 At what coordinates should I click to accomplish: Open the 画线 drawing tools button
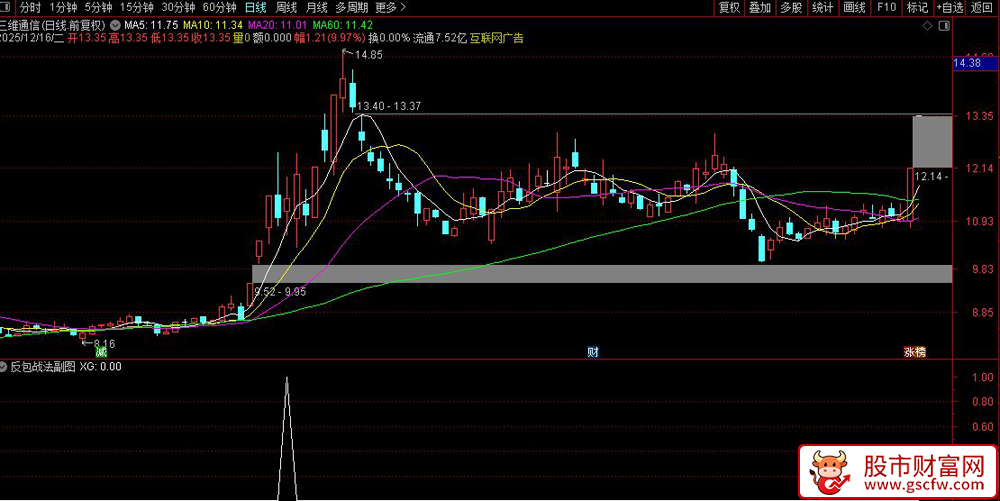pos(854,8)
